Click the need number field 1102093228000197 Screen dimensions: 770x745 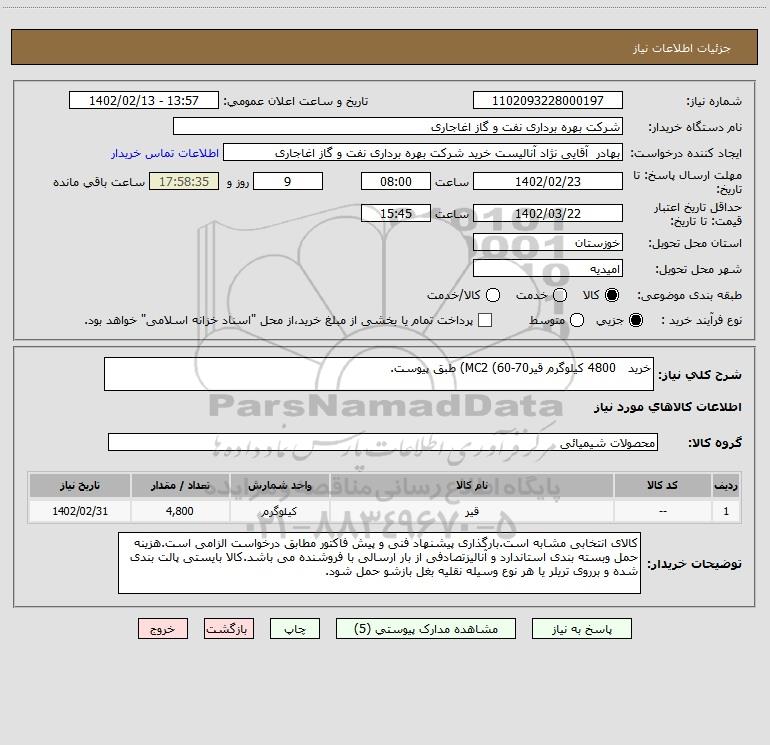(x=548, y=101)
